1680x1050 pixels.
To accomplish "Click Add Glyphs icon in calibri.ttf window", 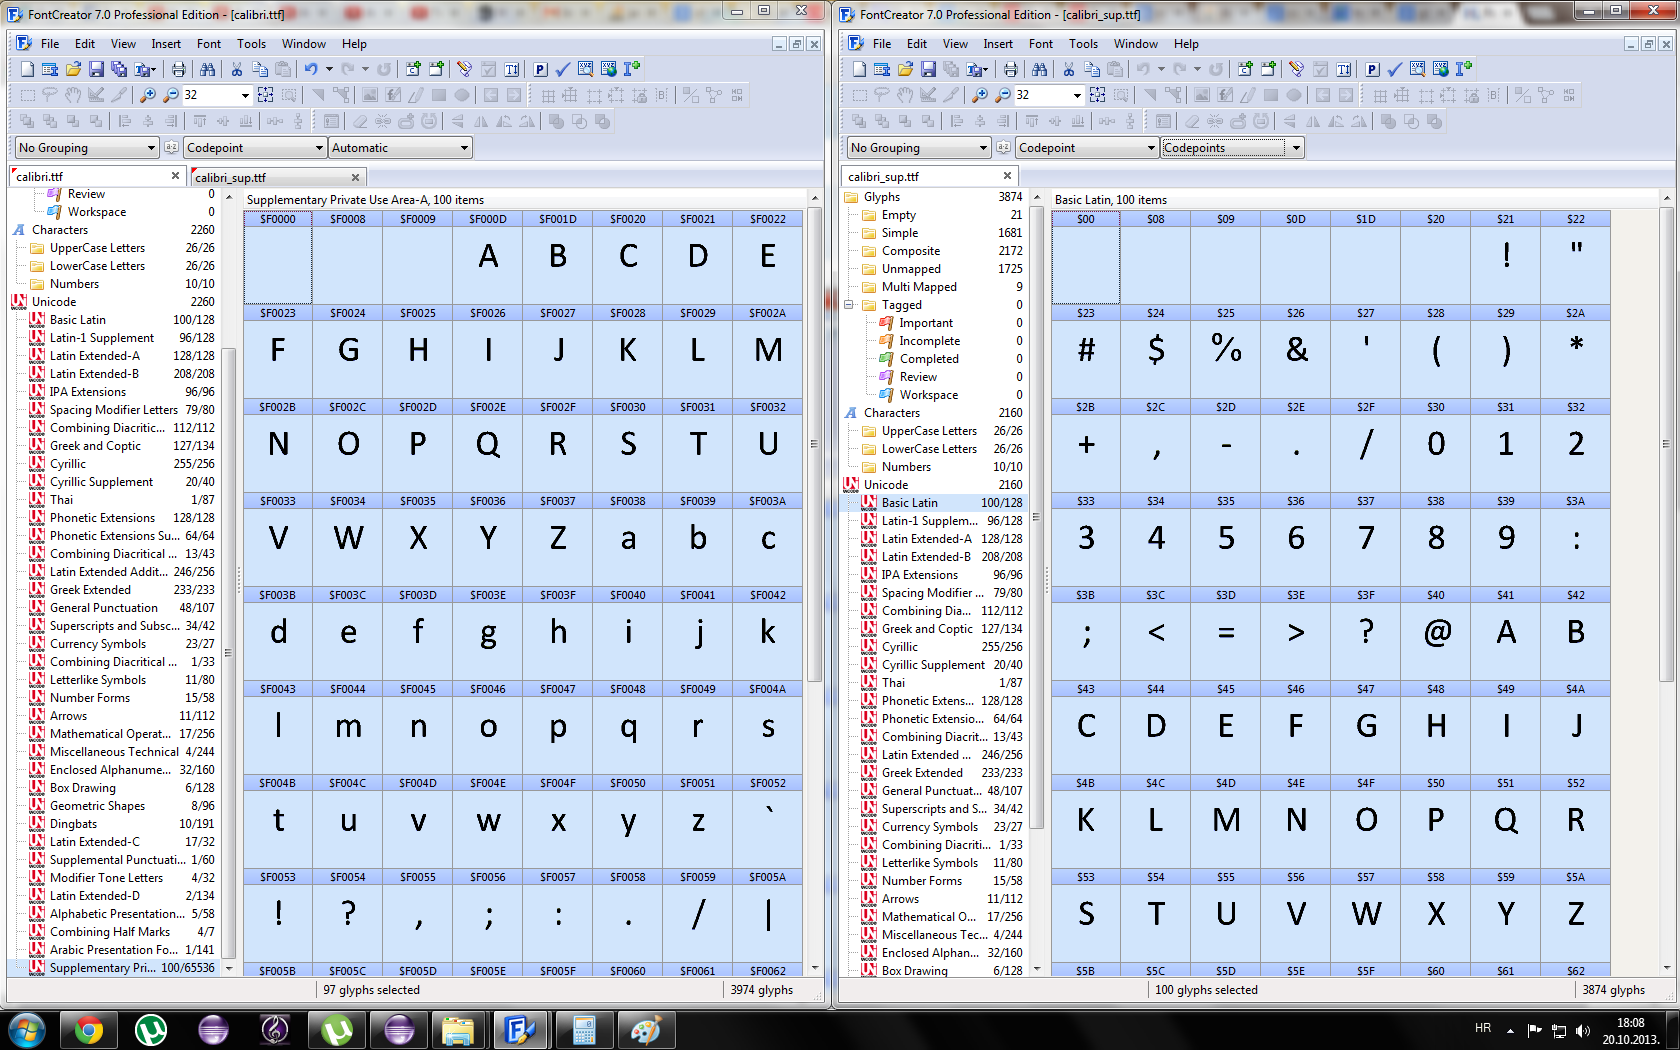I will point(437,69).
